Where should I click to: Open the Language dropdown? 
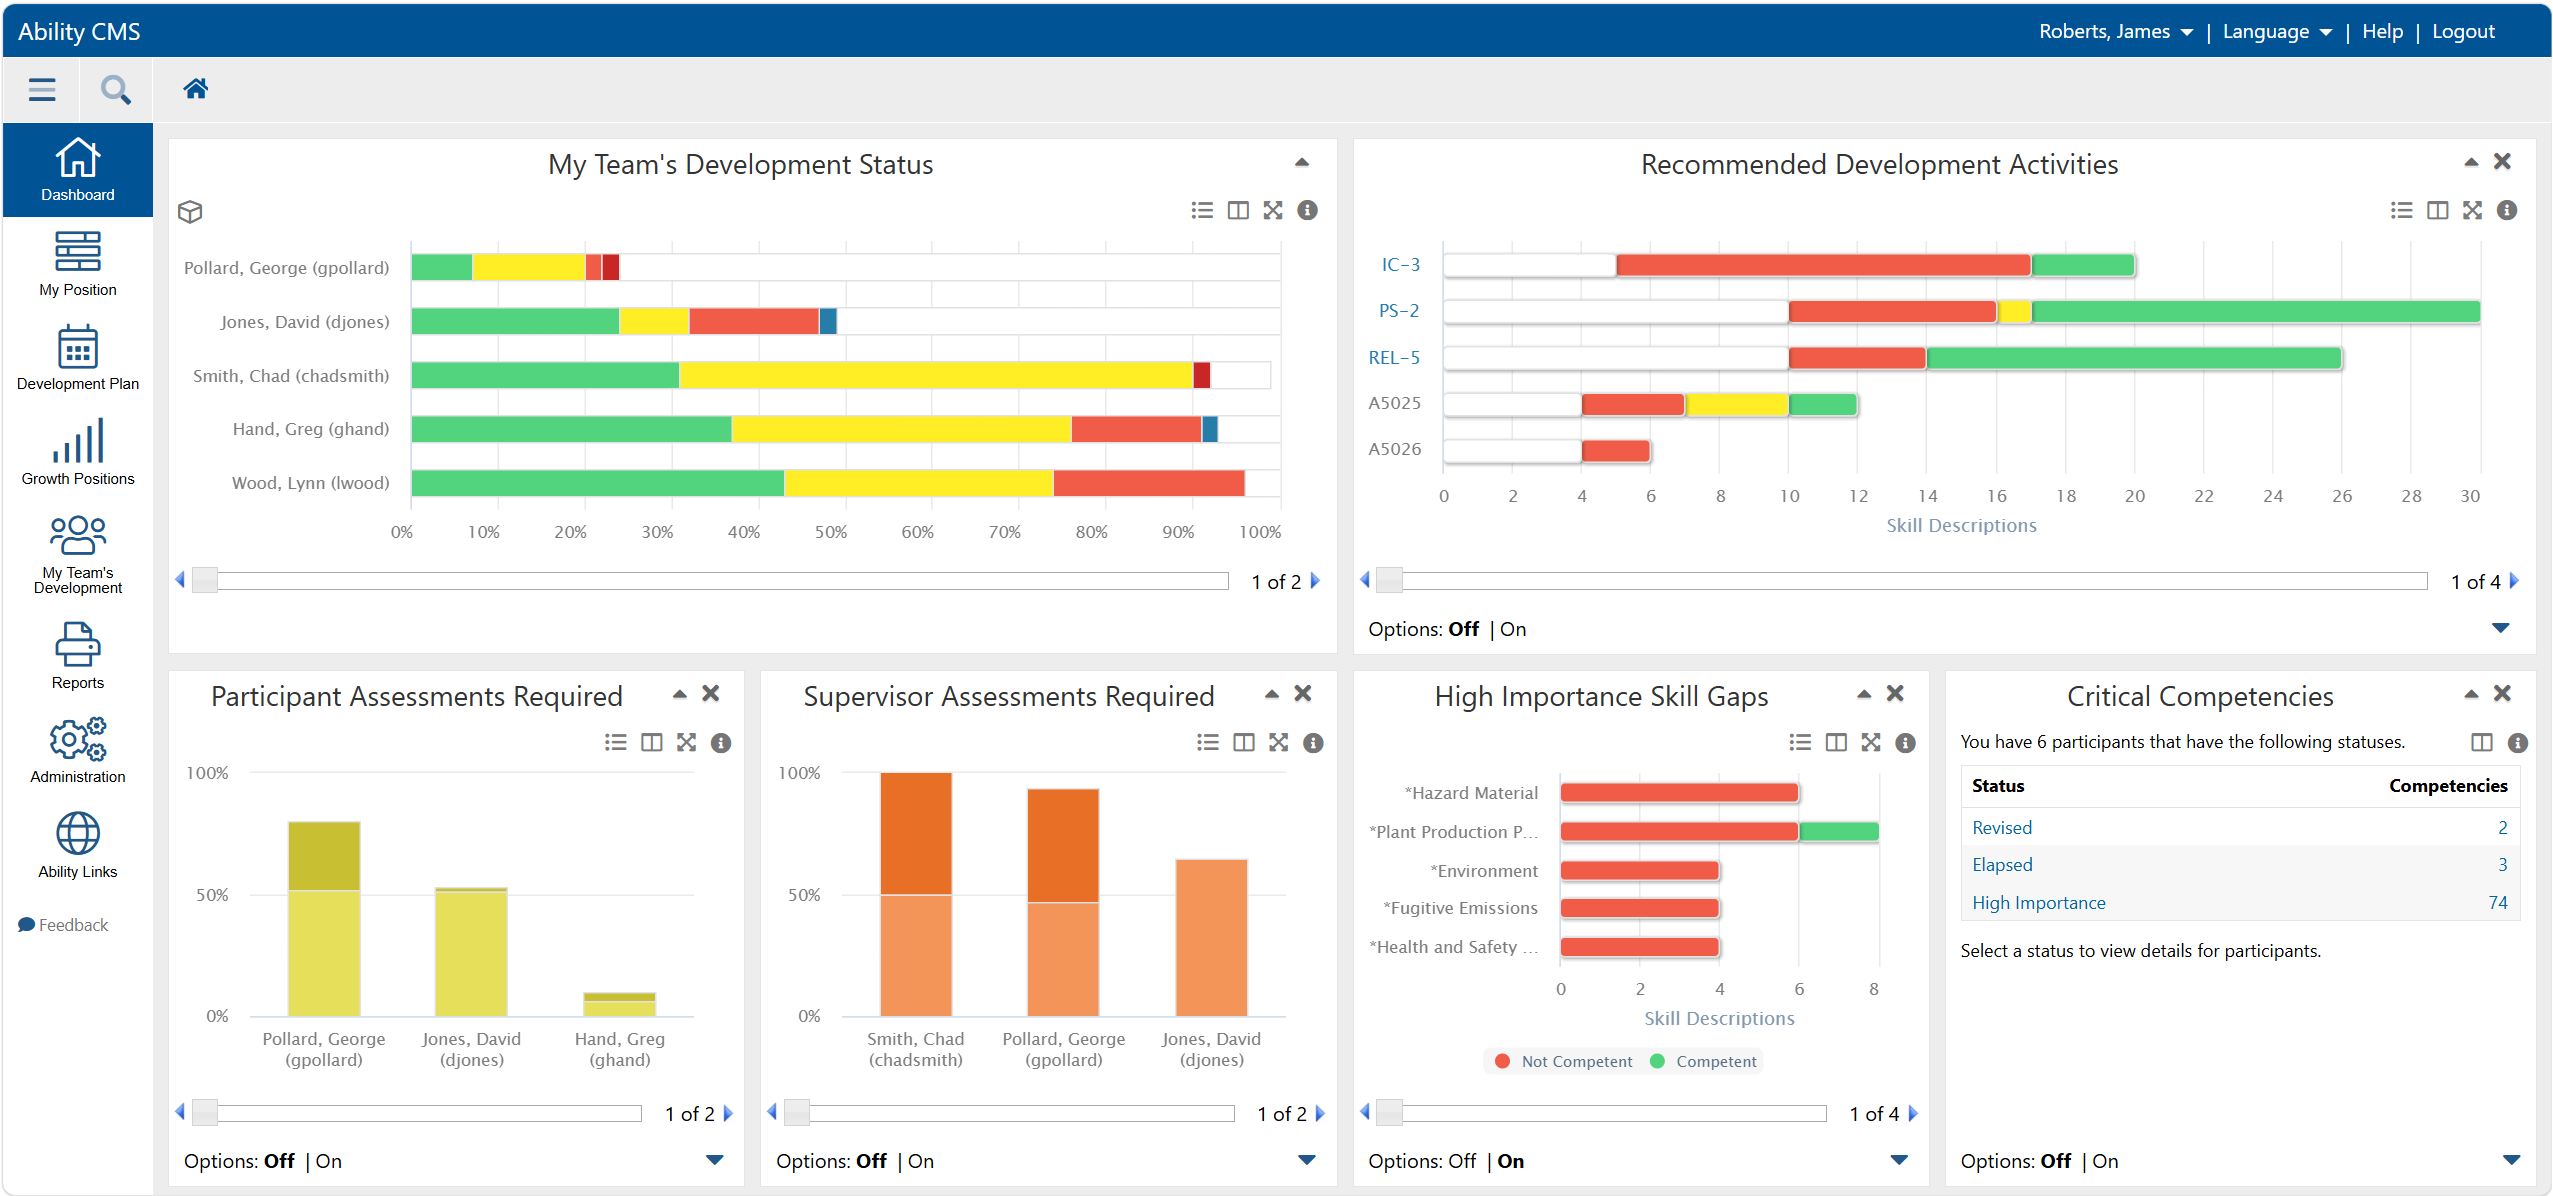[2277, 32]
